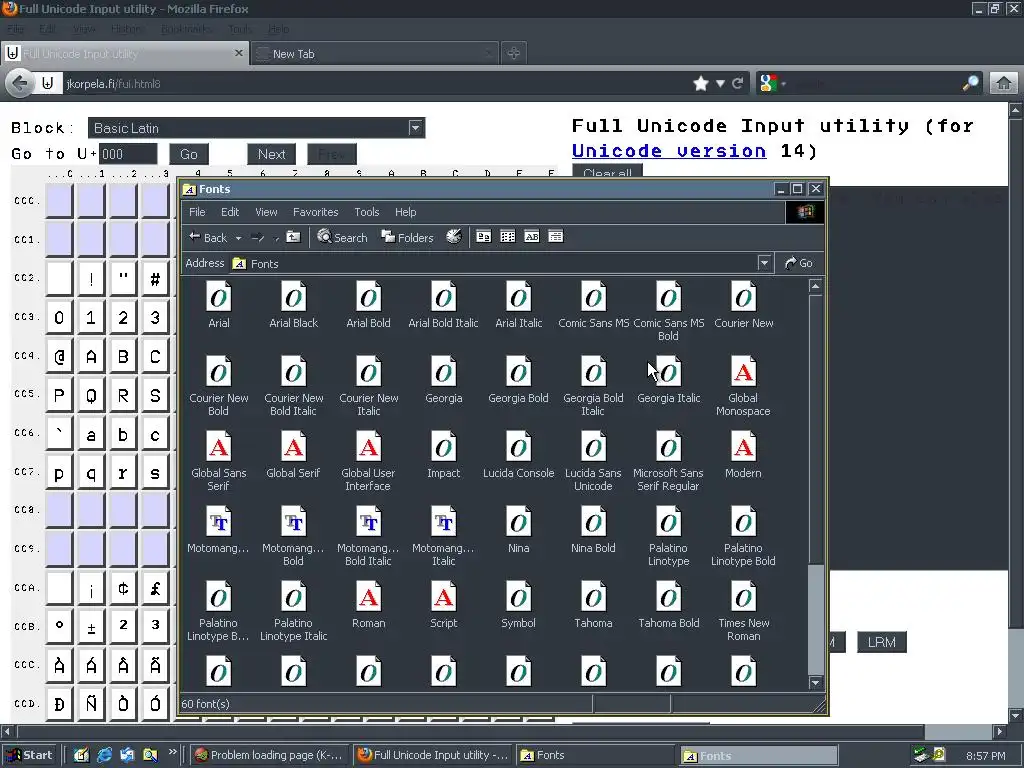The image size is (1024, 768).
Task: Select the Times New Roman font
Action: [743, 612]
